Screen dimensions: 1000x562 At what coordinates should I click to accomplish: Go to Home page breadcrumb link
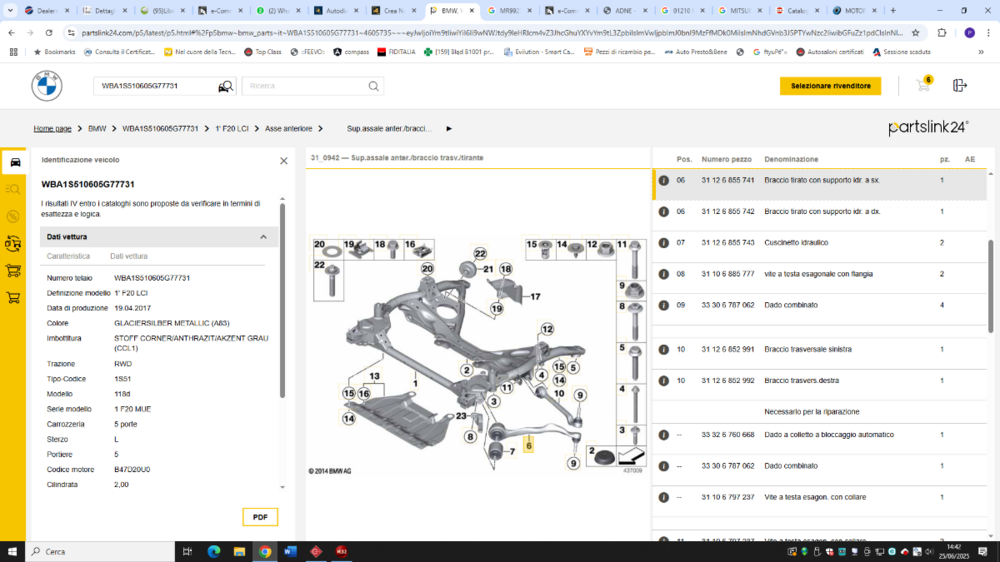click(52, 129)
